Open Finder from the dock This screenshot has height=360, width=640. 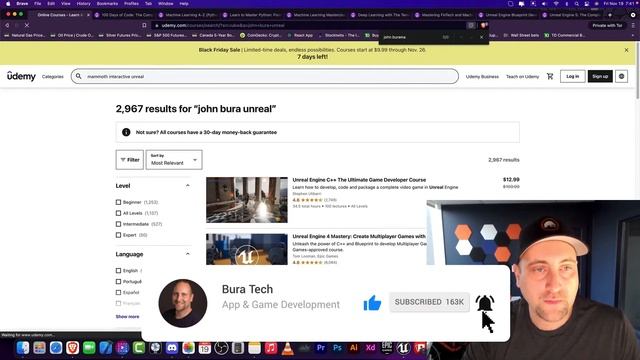[x=23, y=348]
